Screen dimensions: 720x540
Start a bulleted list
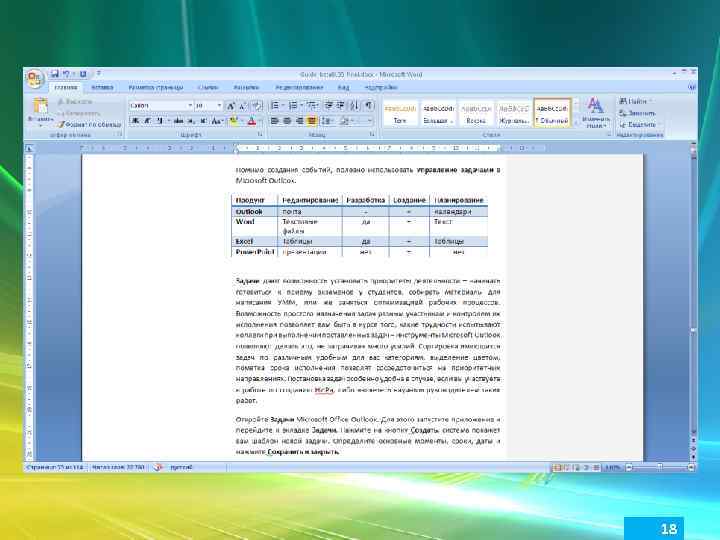pyautogui.click(x=275, y=106)
